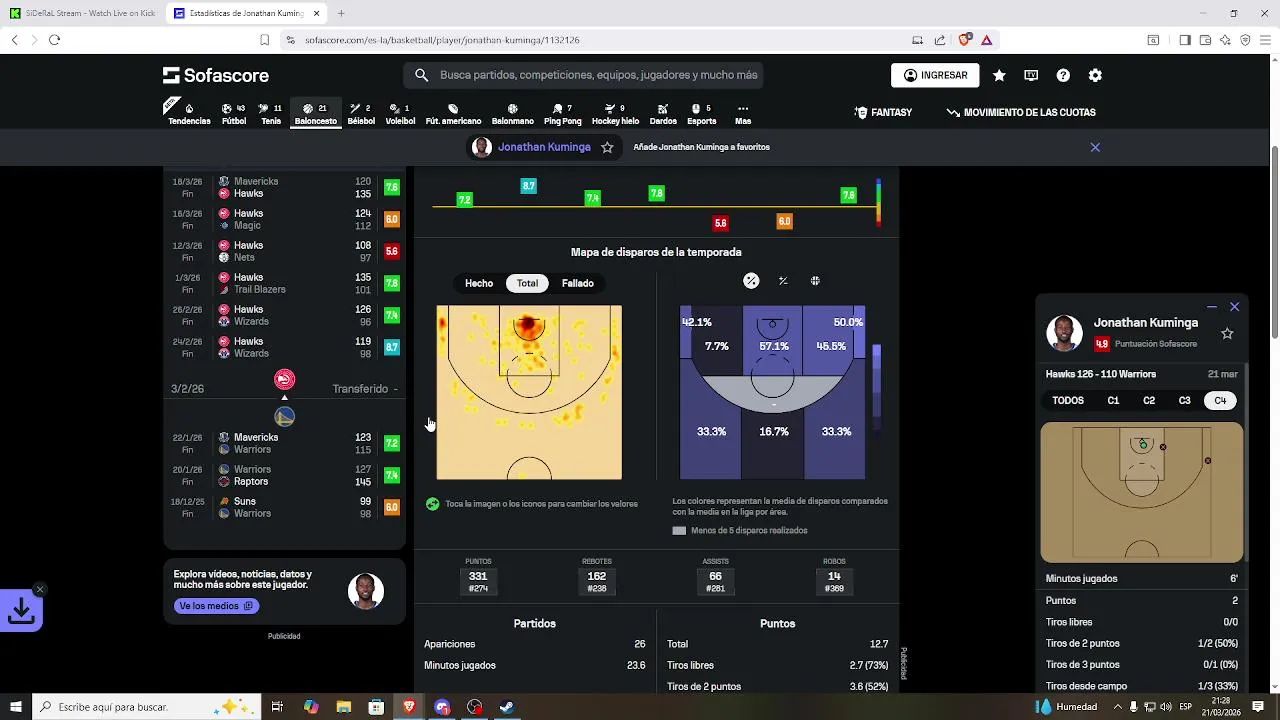Open the TV schedule icon in header
Screen dimensions: 1280x720
(x=1031, y=75)
